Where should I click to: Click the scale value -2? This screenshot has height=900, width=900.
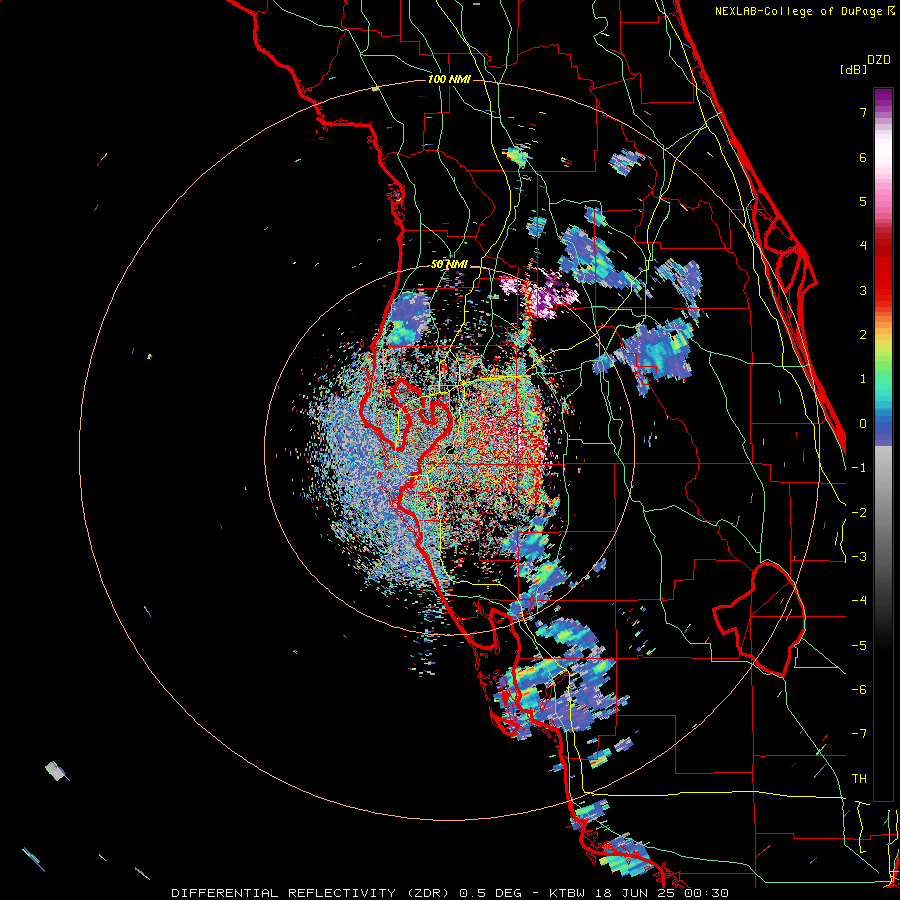(x=859, y=513)
